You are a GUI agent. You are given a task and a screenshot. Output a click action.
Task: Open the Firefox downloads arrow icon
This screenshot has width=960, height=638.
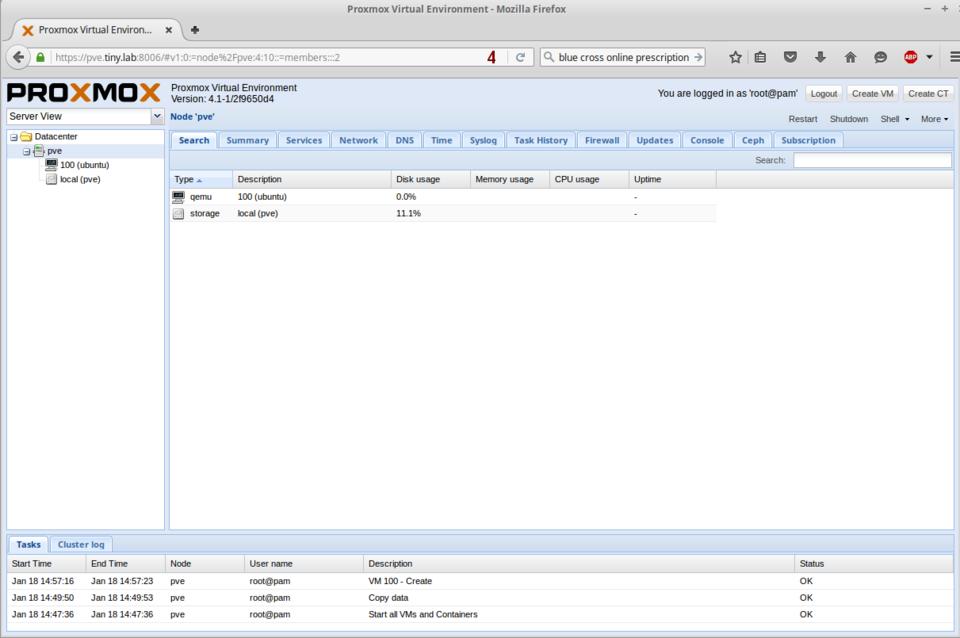(820, 57)
